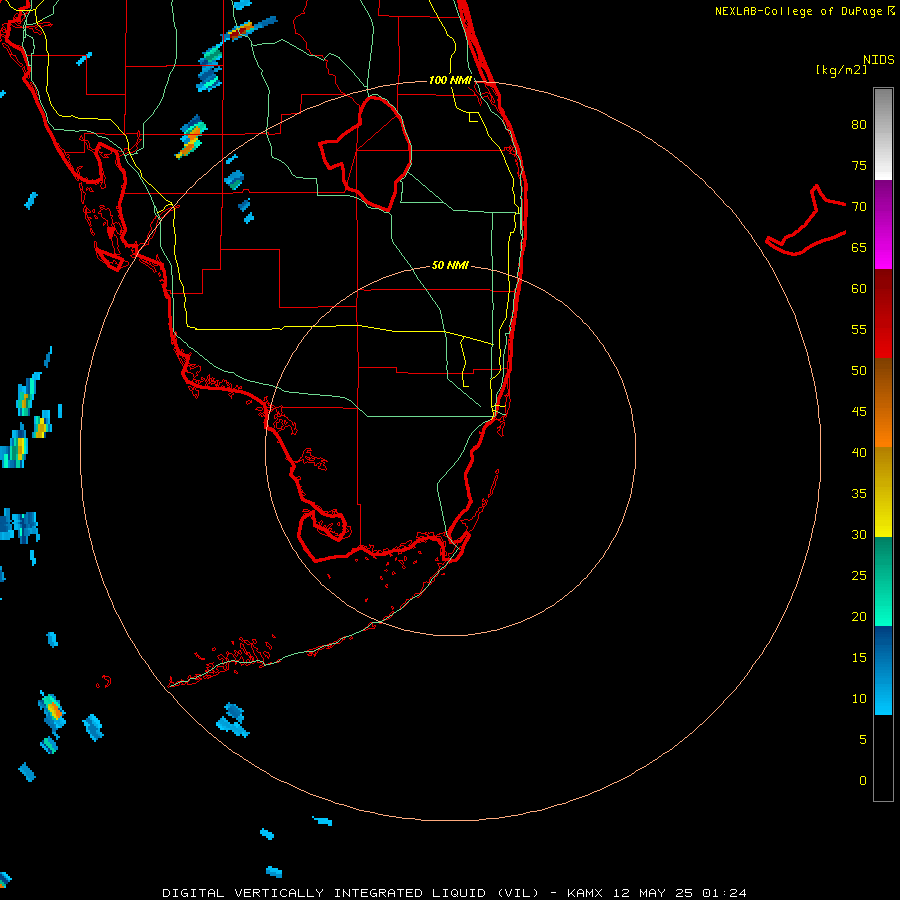Image resolution: width=900 pixels, height=900 pixels.
Task: Click the legend value 50
Action: 859,370
